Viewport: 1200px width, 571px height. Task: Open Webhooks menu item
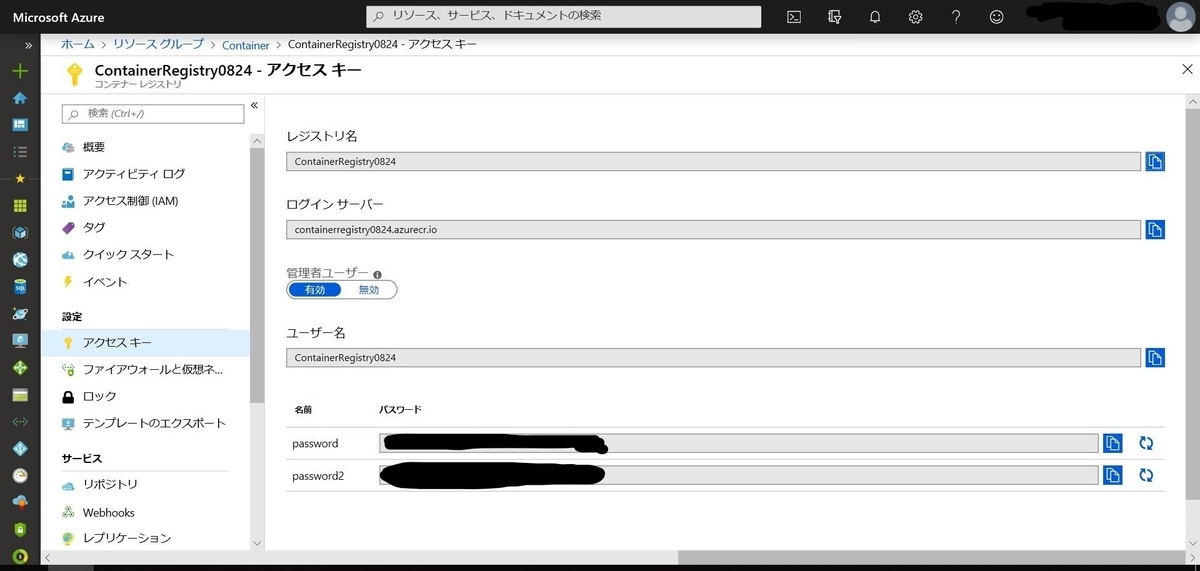(x=145, y=512)
